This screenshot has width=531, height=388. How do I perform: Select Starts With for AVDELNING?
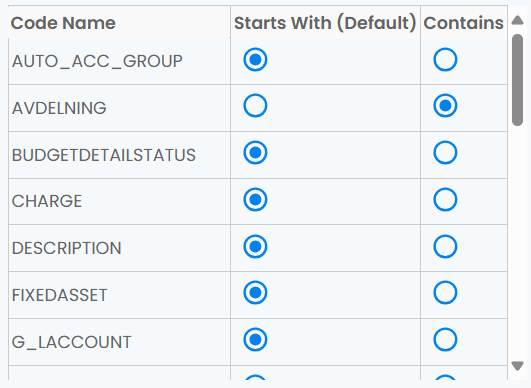click(255, 106)
